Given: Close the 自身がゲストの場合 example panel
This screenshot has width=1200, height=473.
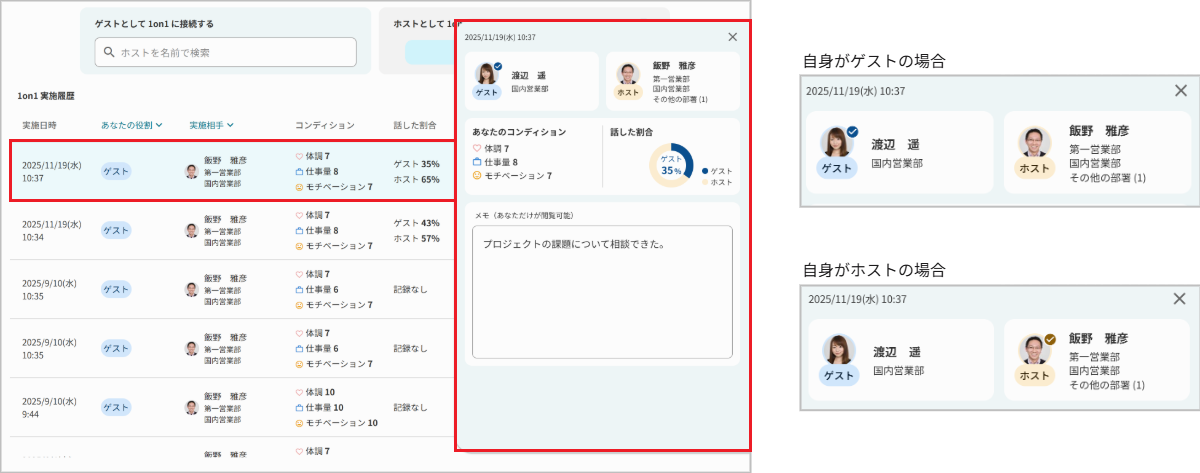Looking at the screenshot, I should click(1181, 90).
